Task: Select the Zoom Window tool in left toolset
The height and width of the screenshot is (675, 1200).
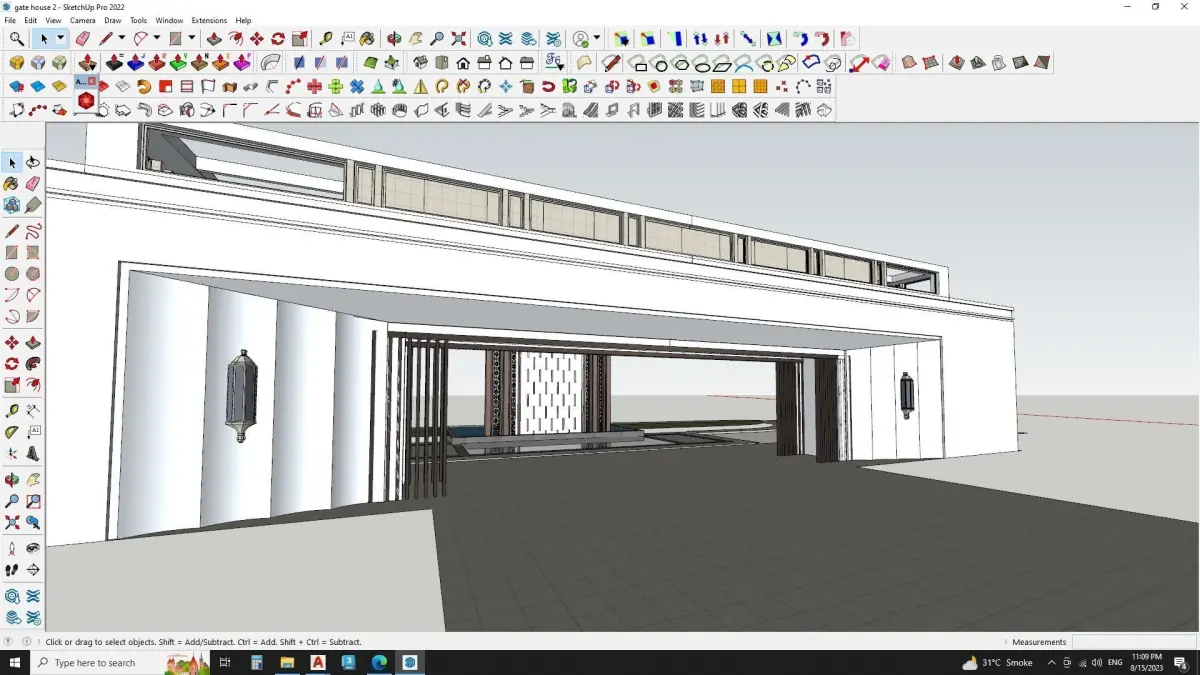Action: coord(33,501)
